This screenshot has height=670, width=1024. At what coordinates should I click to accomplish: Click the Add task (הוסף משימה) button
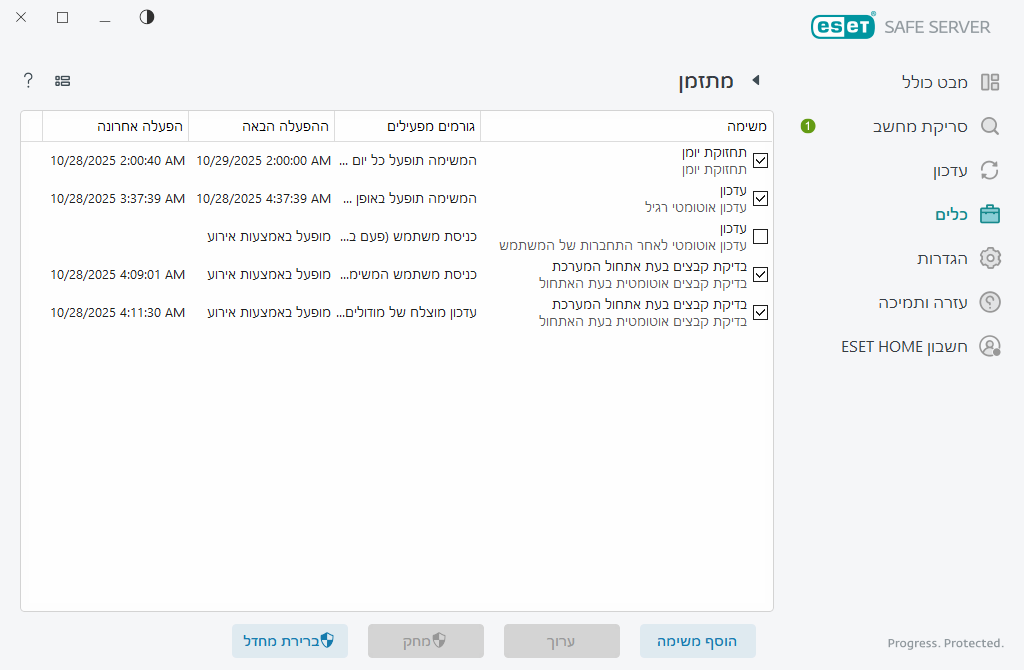tap(697, 641)
